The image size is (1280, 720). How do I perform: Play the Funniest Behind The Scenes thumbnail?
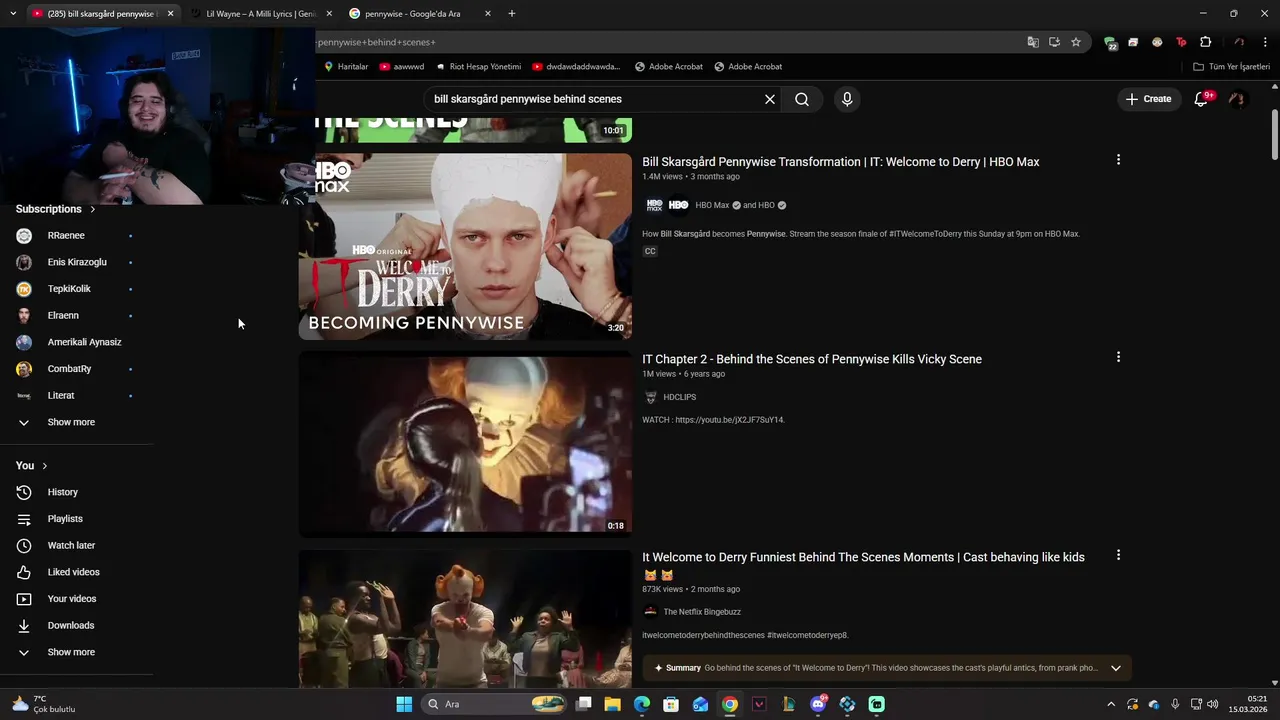(x=465, y=618)
